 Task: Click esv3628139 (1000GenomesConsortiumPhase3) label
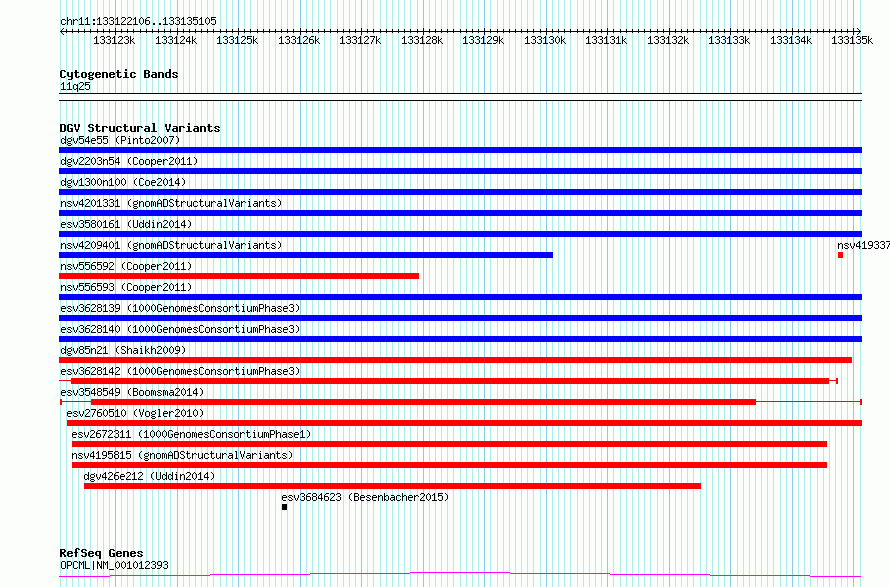click(180, 308)
